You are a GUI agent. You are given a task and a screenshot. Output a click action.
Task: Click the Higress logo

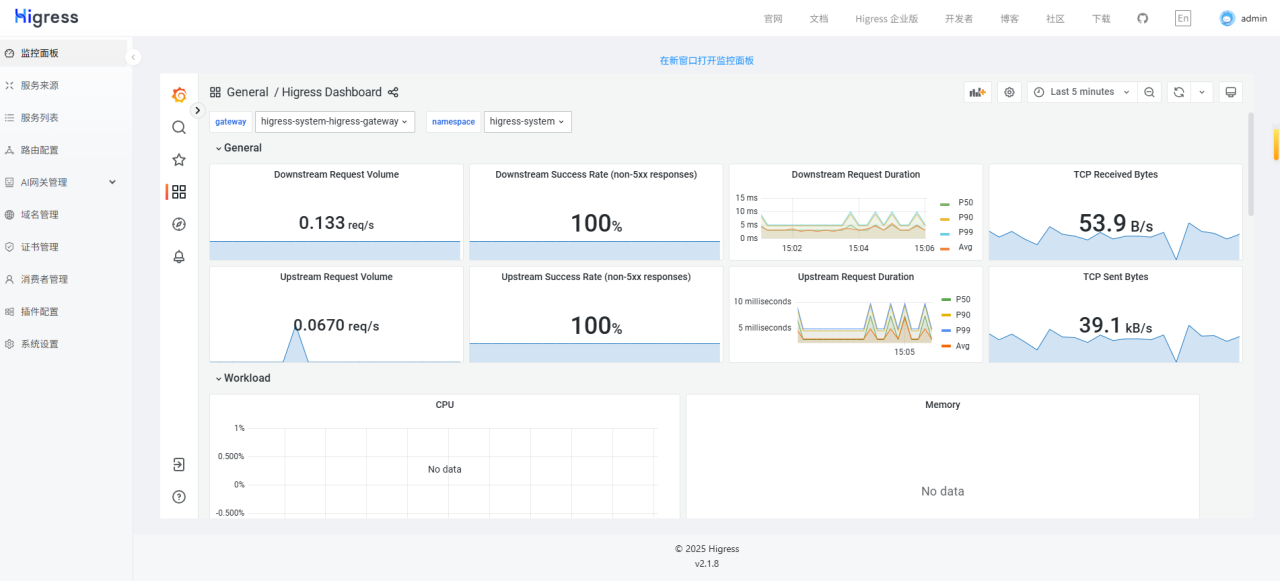coord(46,18)
